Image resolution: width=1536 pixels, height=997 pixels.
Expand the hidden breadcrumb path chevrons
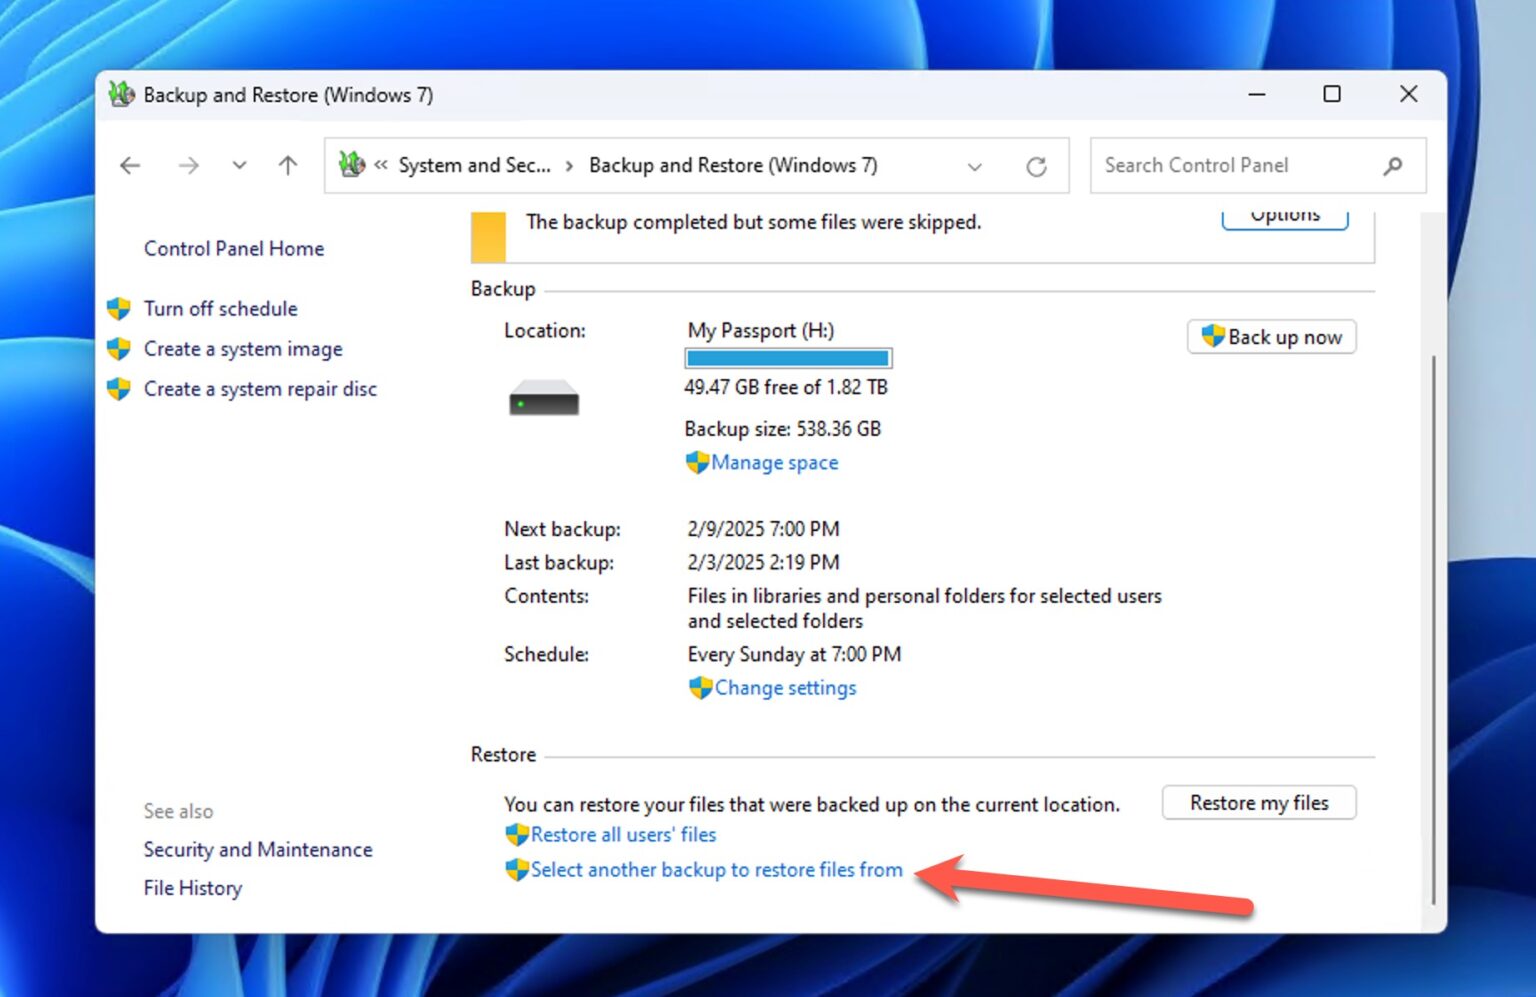click(x=381, y=166)
